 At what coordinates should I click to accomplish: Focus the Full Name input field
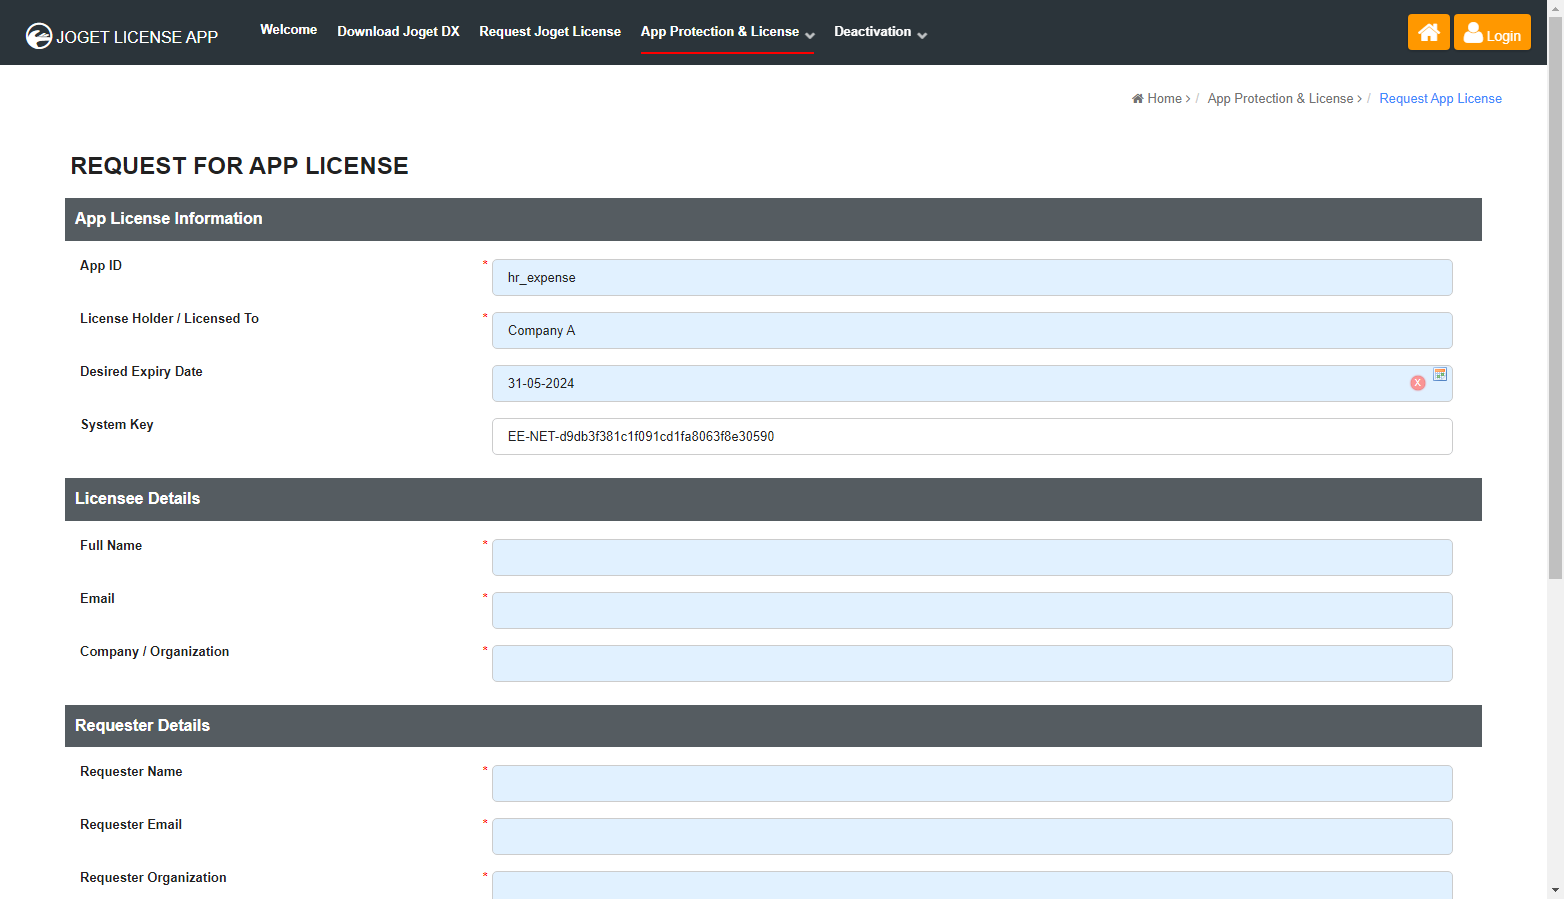[x=971, y=558]
